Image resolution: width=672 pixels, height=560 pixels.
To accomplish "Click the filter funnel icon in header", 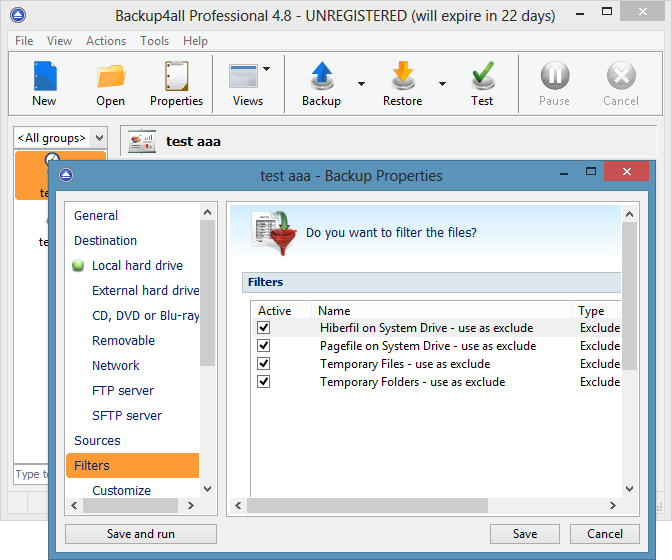I will (274, 233).
